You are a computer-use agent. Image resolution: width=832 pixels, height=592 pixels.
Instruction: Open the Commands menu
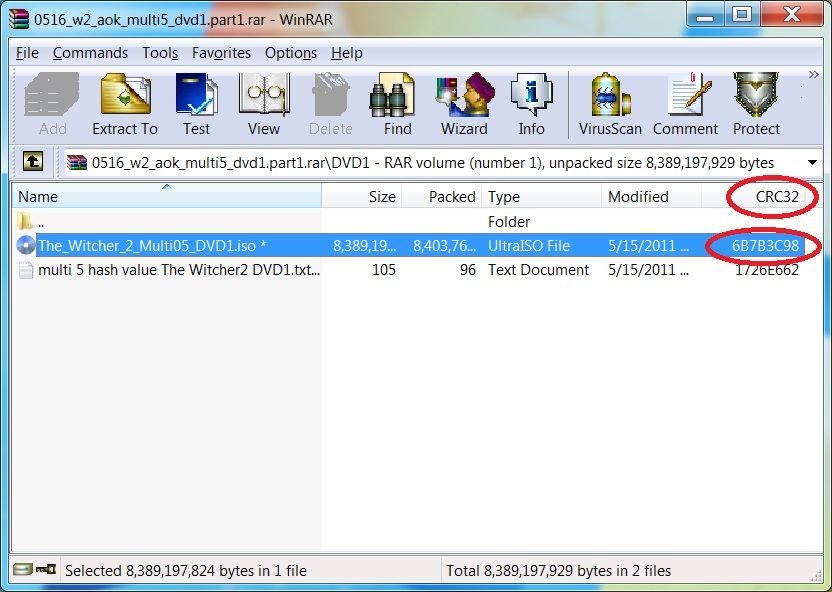click(x=90, y=53)
